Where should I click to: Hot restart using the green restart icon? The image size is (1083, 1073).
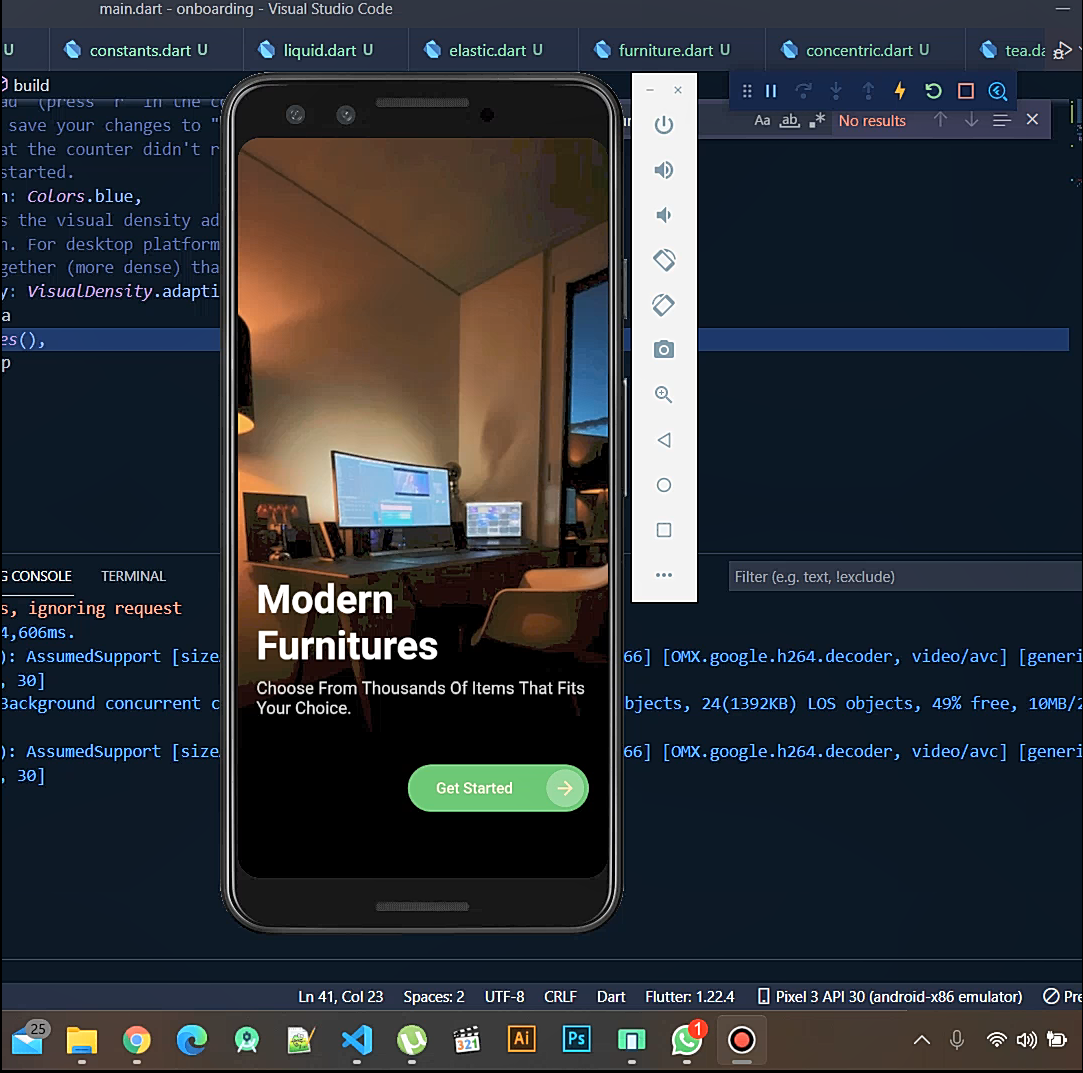pyautogui.click(x=932, y=90)
